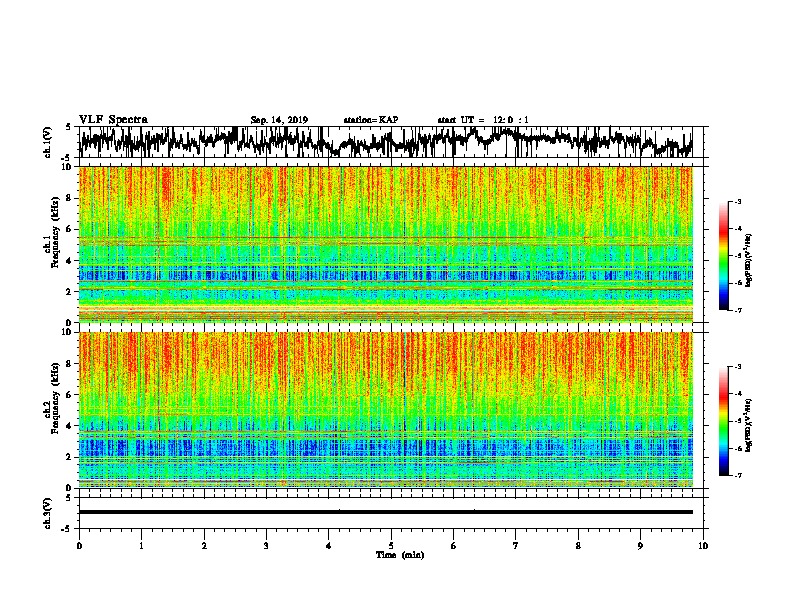Click the 'station=KAP' header label

(371, 120)
